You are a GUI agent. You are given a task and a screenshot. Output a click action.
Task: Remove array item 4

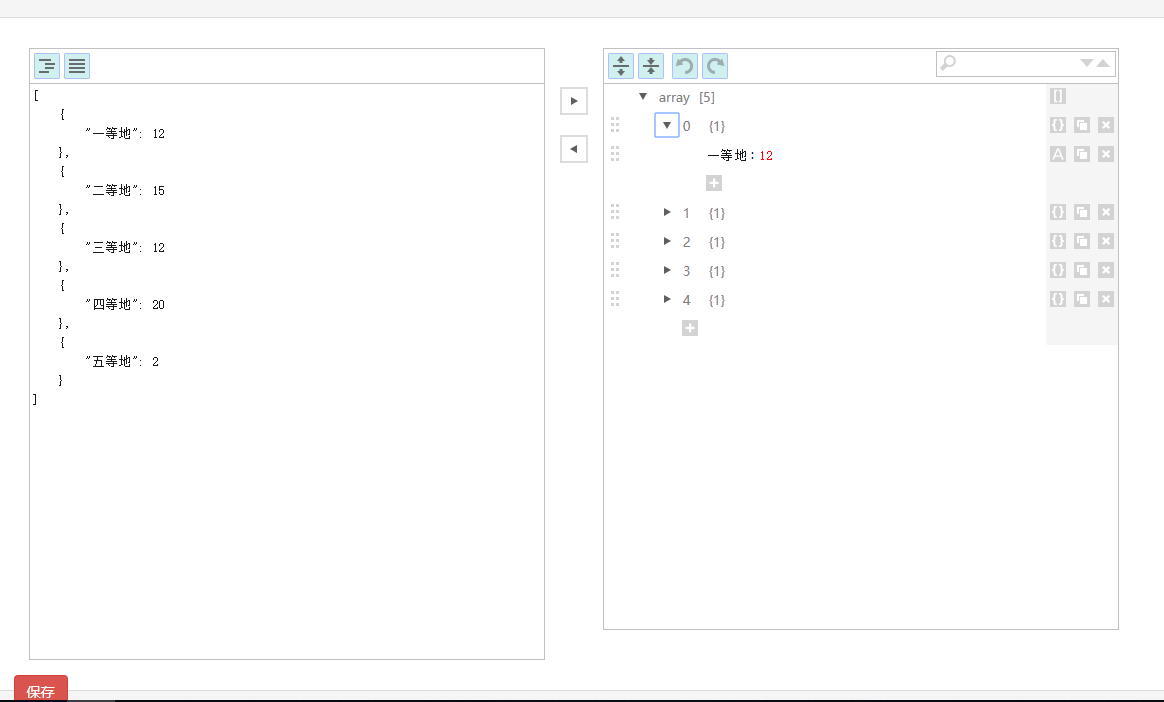[1105, 298]
